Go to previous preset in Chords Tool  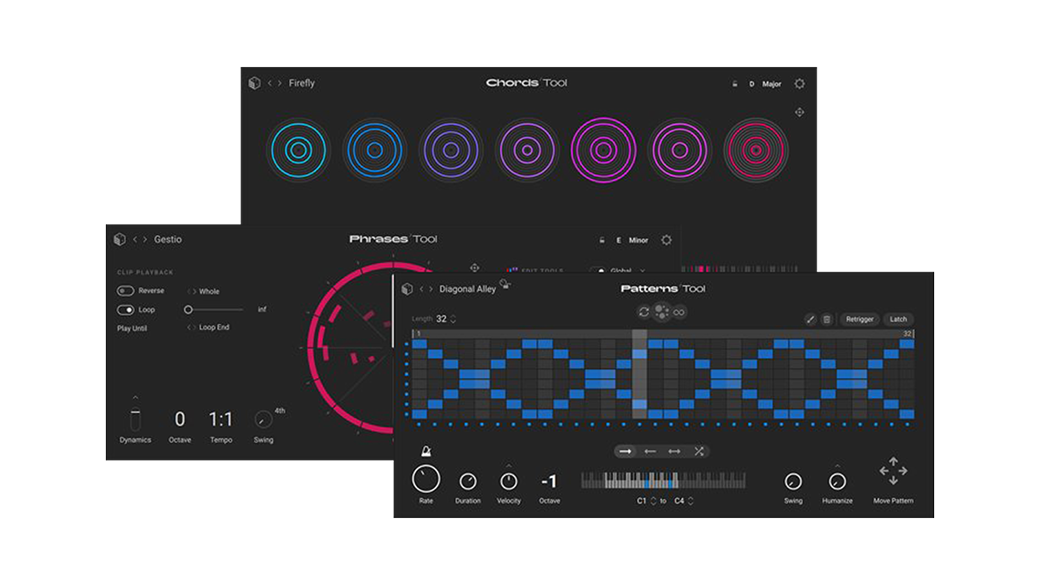[x=270, y=83]
